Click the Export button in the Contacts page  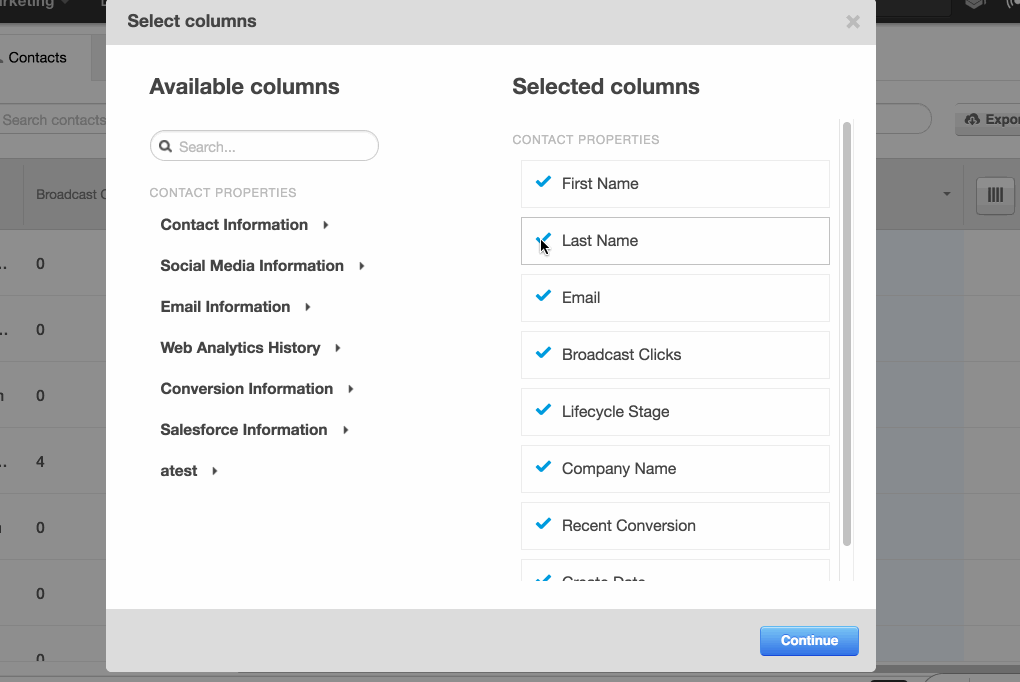coord(989,120)
